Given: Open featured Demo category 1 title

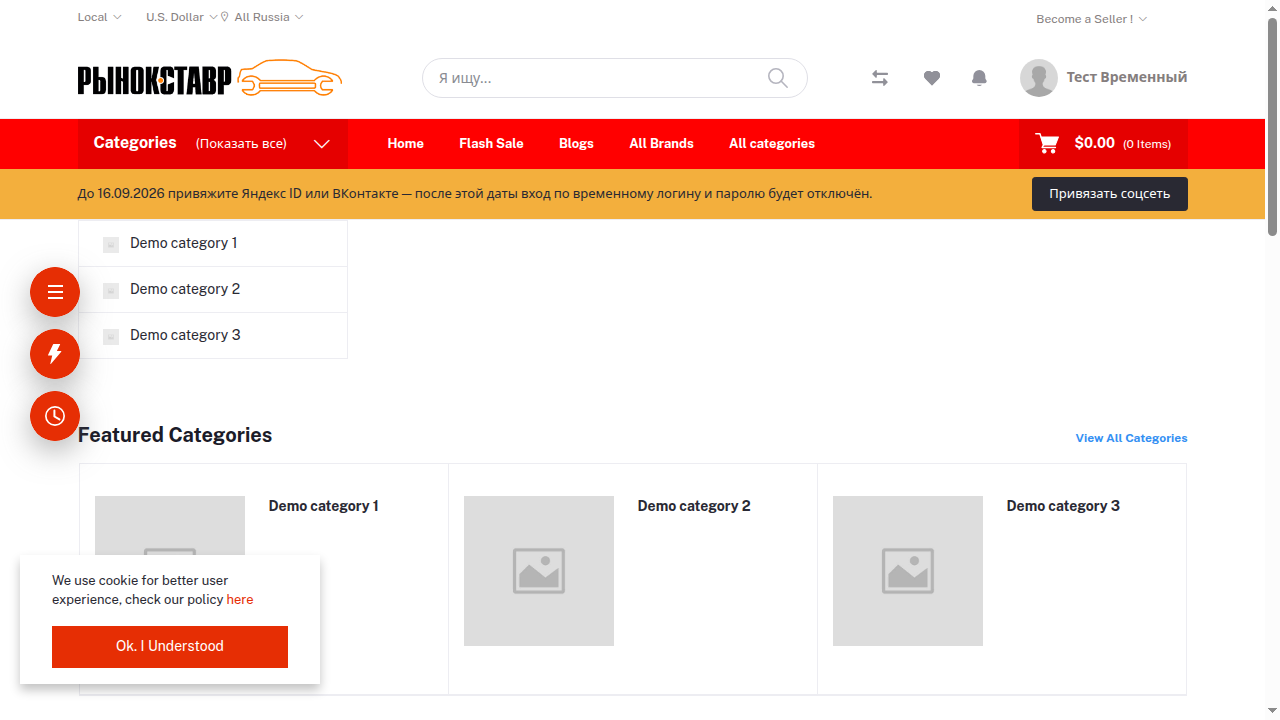Looking at the screenshot, I should click(323, 506).
